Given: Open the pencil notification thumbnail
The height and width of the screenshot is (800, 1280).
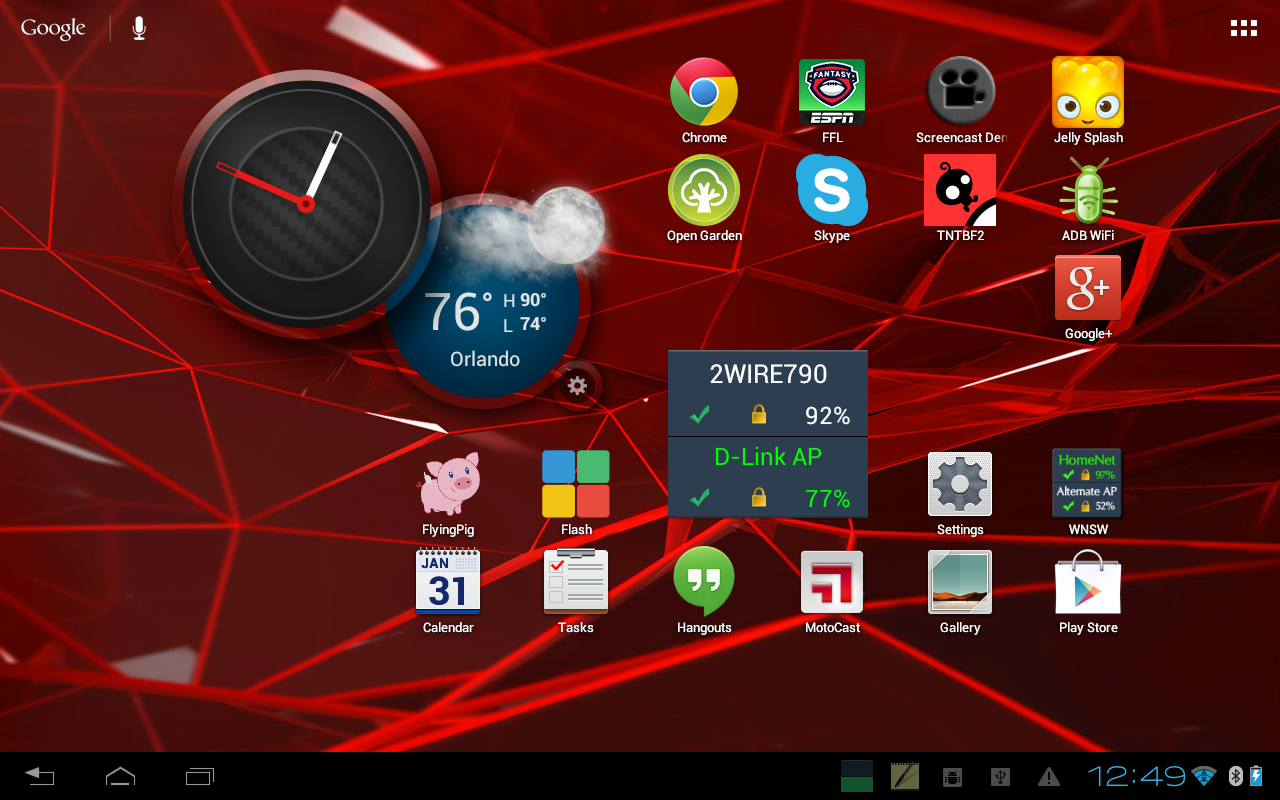Looking at the screenshot, I should click(905, 776).
